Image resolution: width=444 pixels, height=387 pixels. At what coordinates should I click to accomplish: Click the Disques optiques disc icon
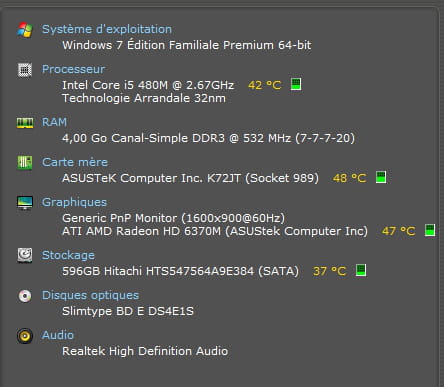[x=25, y=296]
